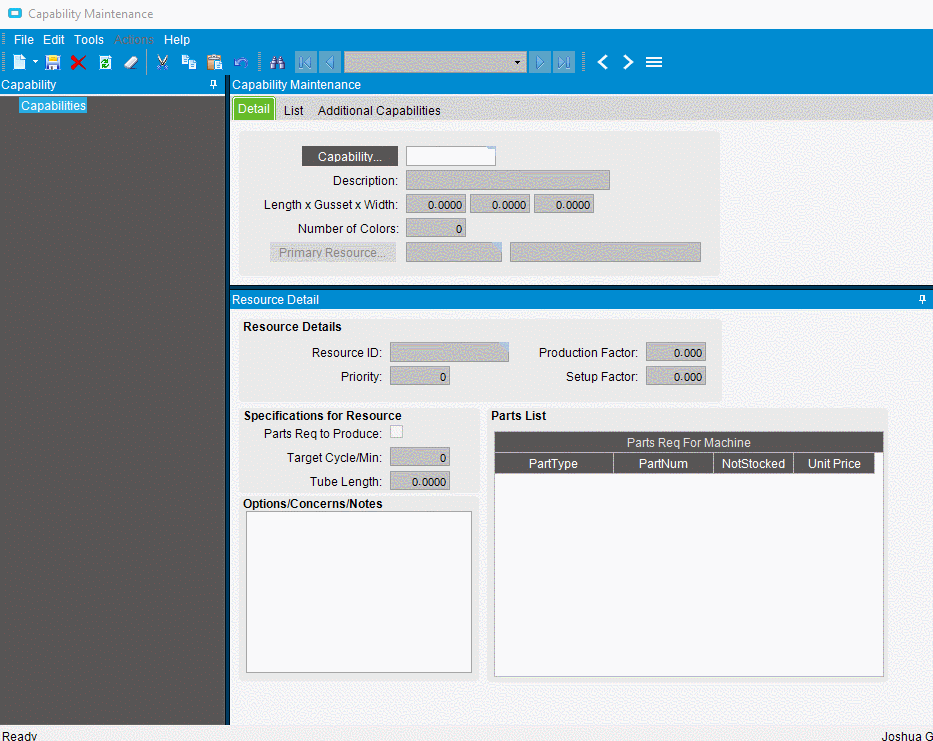Click the Production Factor field
The width and height of the screenshot is (933, 741).
676,352
